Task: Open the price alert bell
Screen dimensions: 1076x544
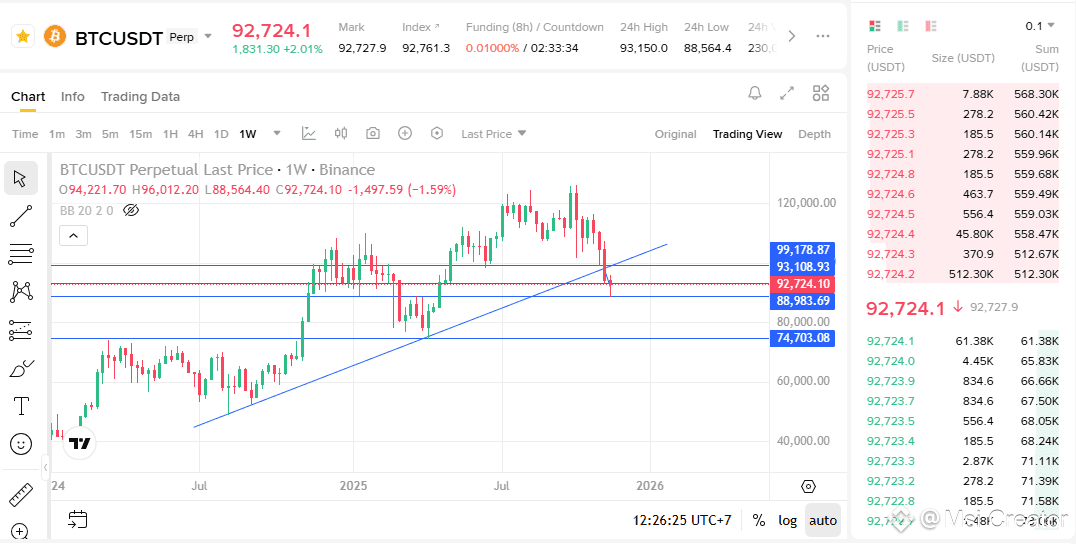Action: (755, 93)
